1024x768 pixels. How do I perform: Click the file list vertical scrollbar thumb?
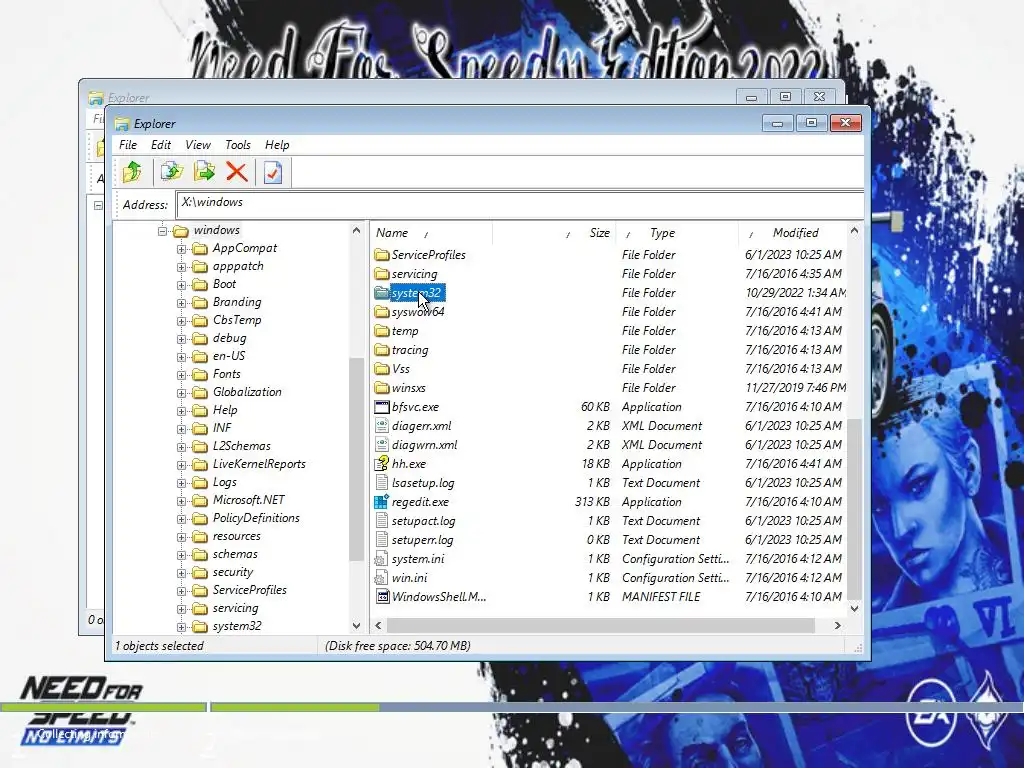[x=854, y=509]
